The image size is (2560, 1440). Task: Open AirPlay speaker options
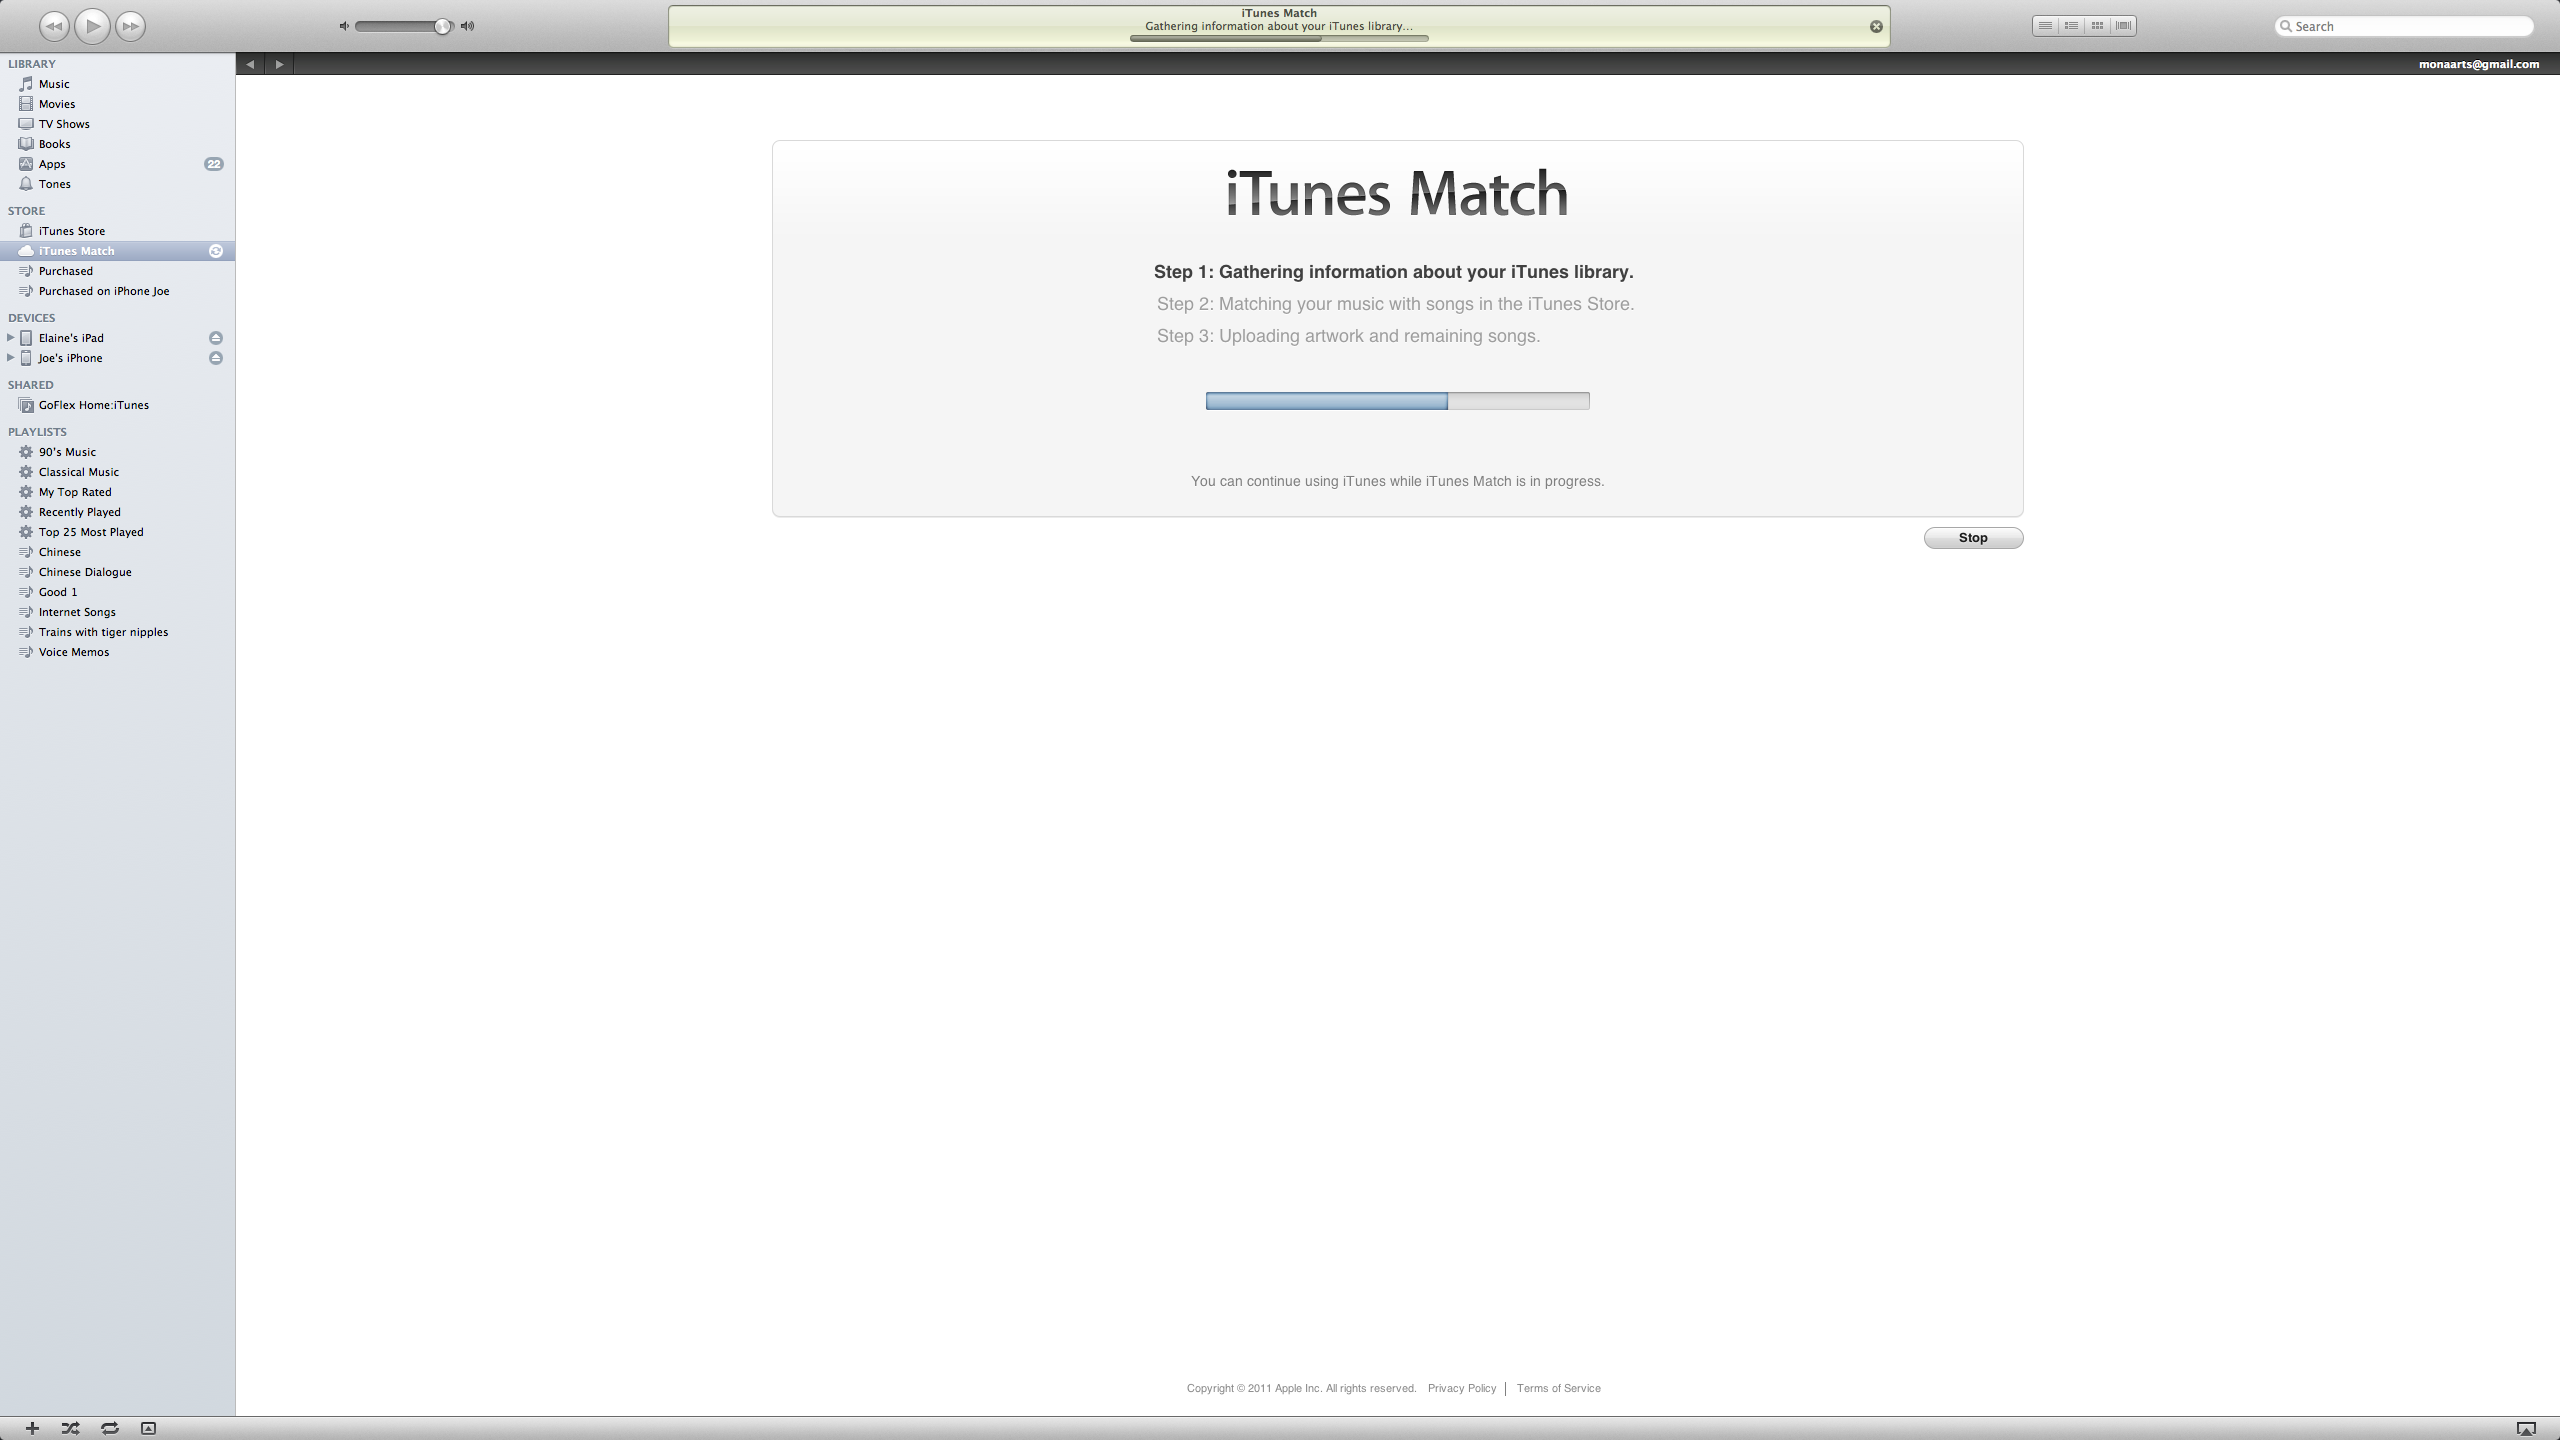click(x=2526, y=1428)
